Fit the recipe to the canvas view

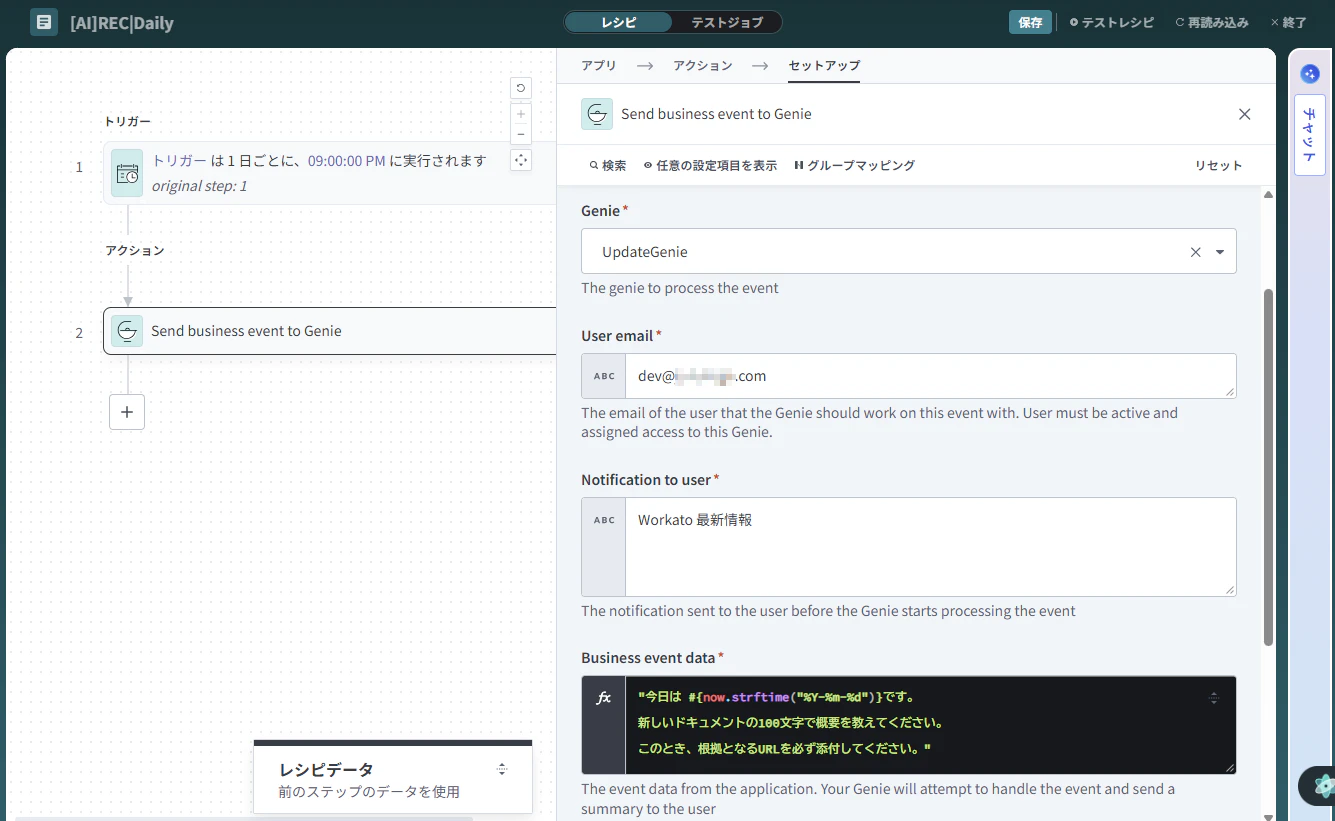521,160
